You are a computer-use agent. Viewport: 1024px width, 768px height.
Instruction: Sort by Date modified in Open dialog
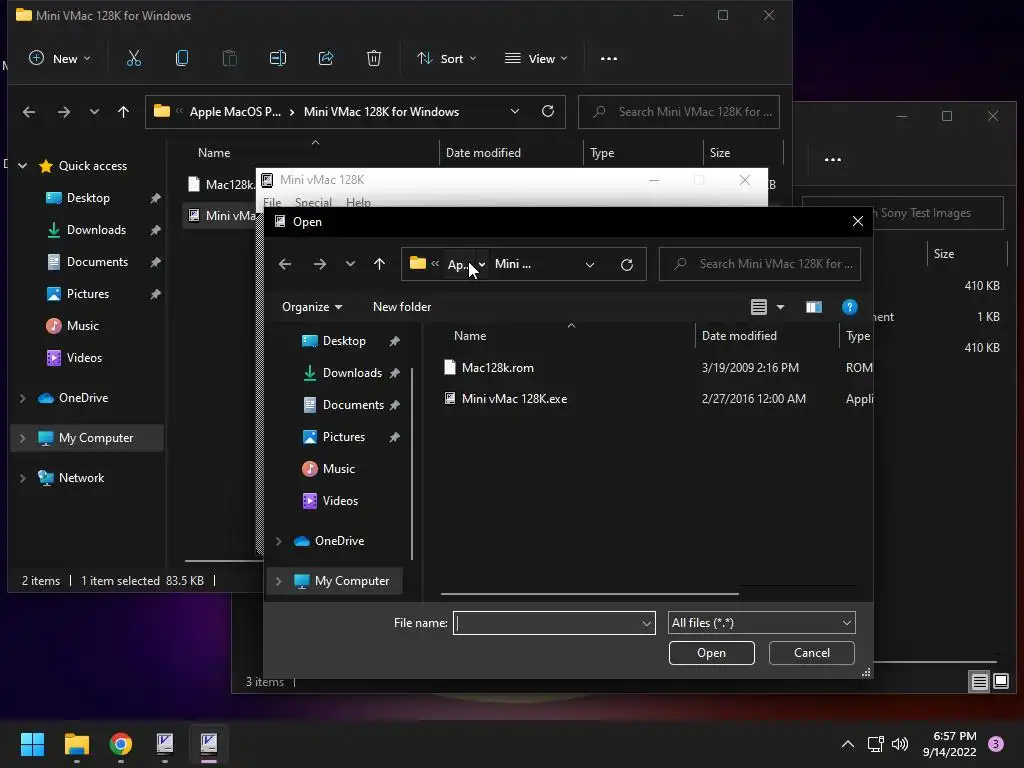[x=739, y=336]
